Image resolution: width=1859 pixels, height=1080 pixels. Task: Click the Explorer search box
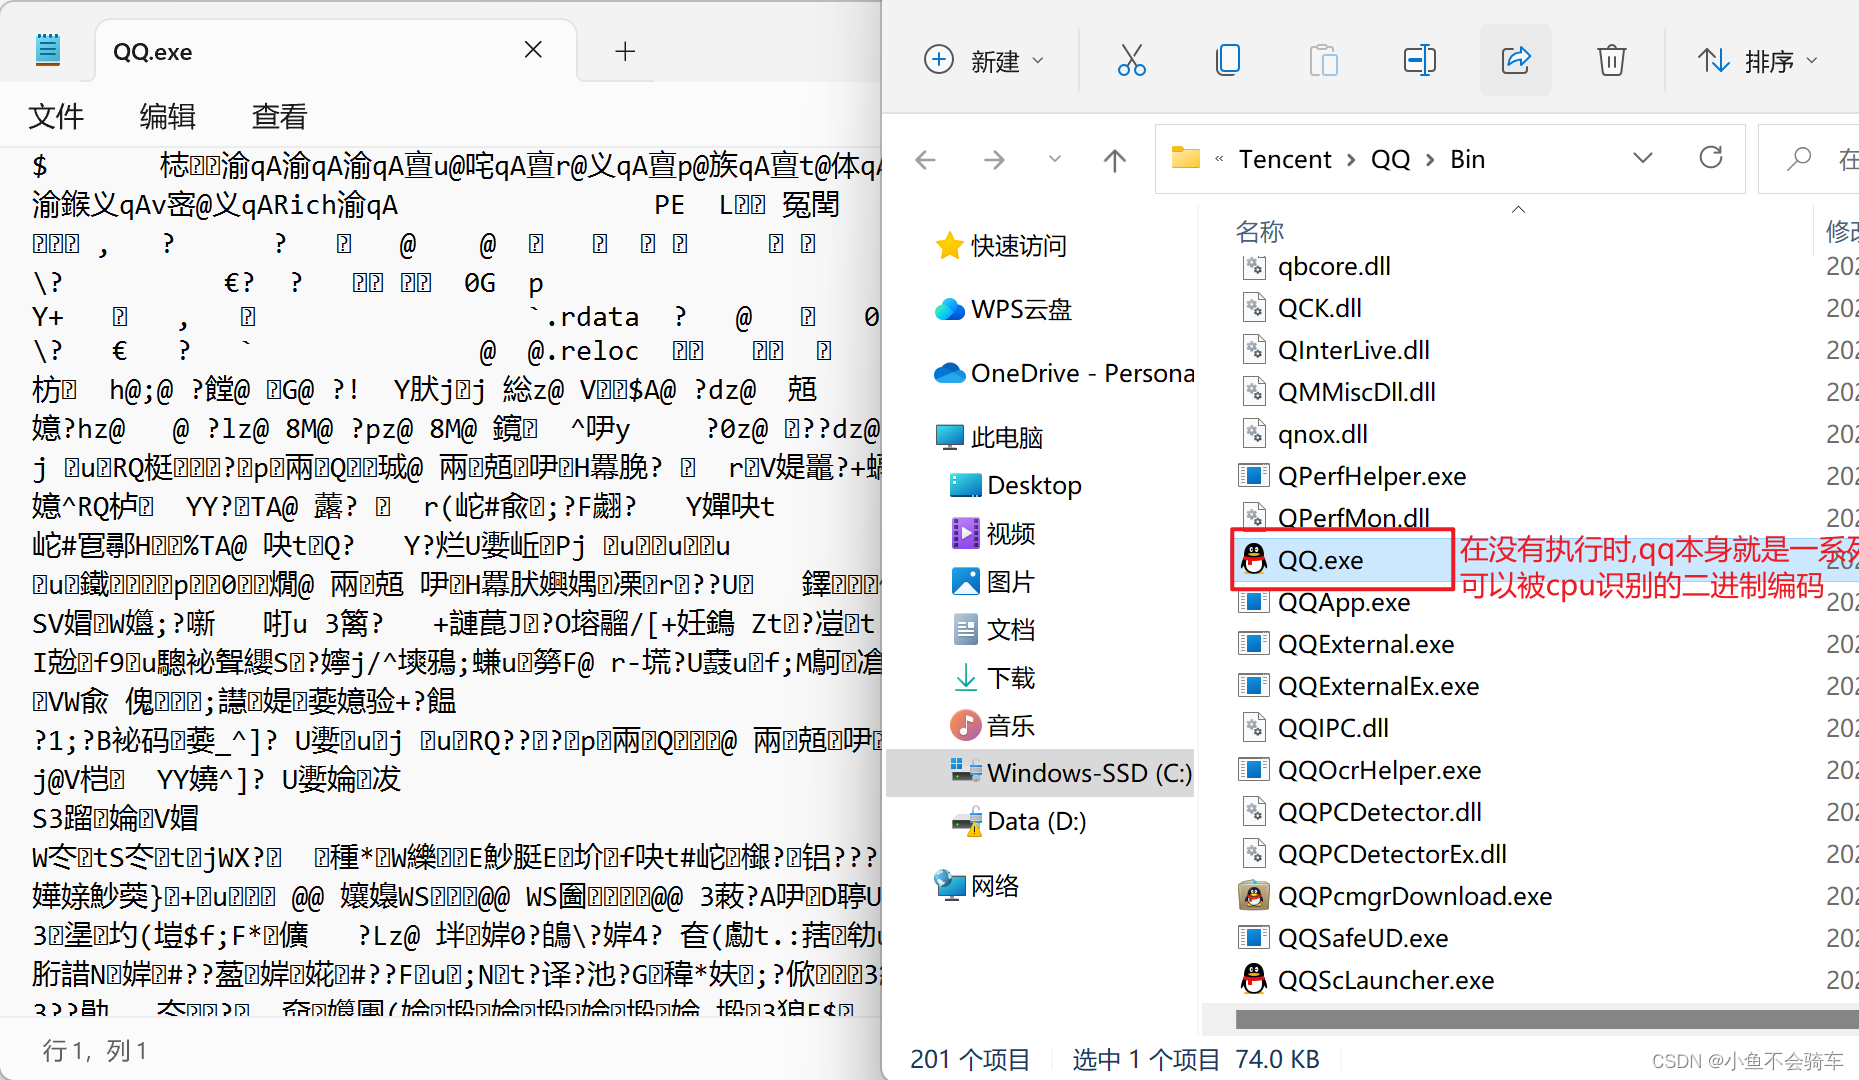click(x=1810, y=159)
